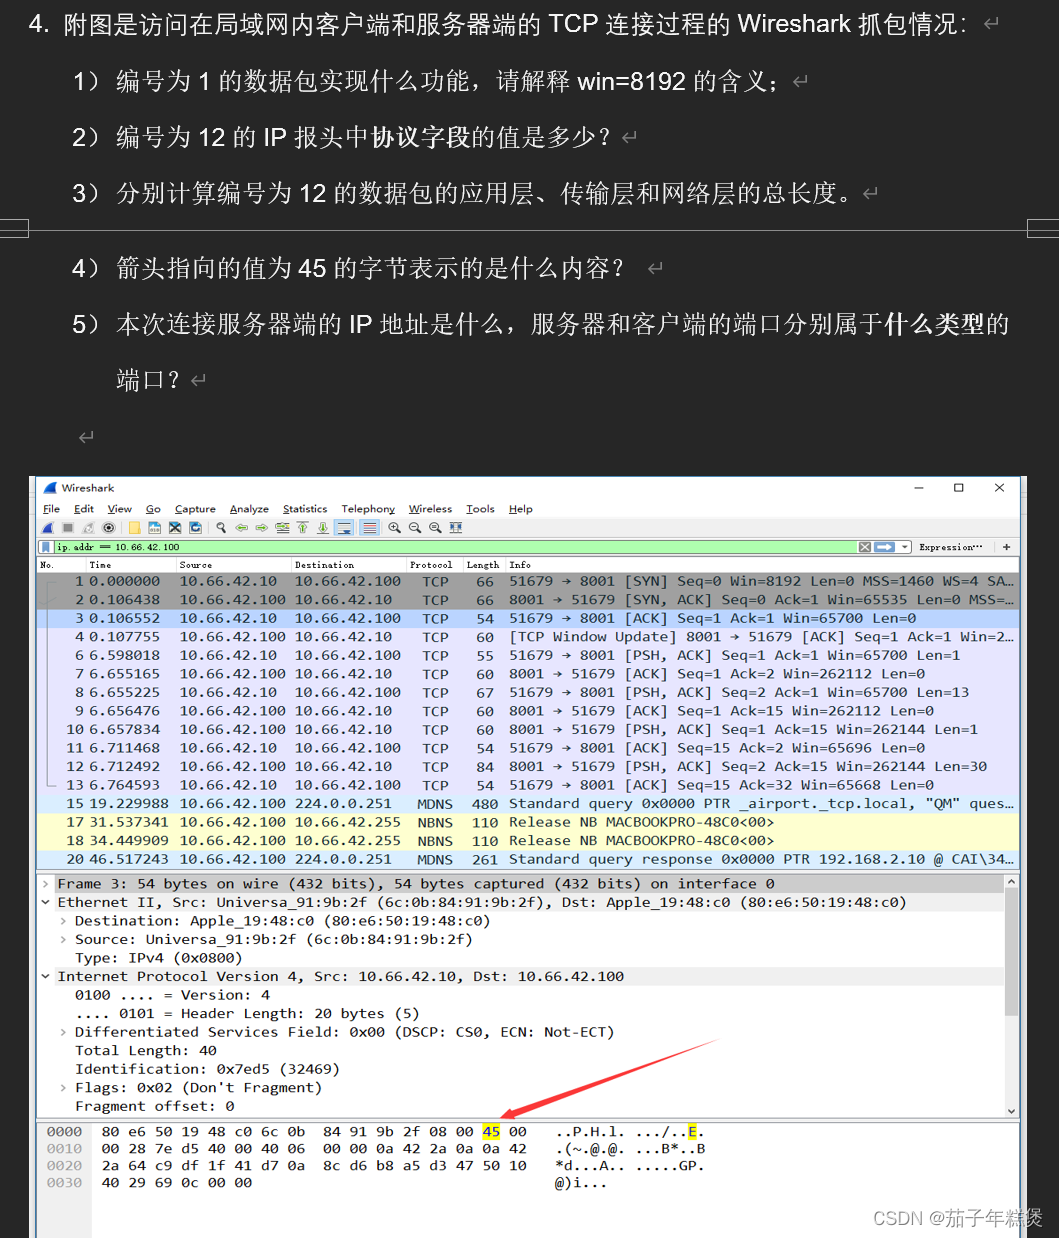Collapse the Internet Protocol Version 4 section
1059x1238 pixels.
coord(46,976)
